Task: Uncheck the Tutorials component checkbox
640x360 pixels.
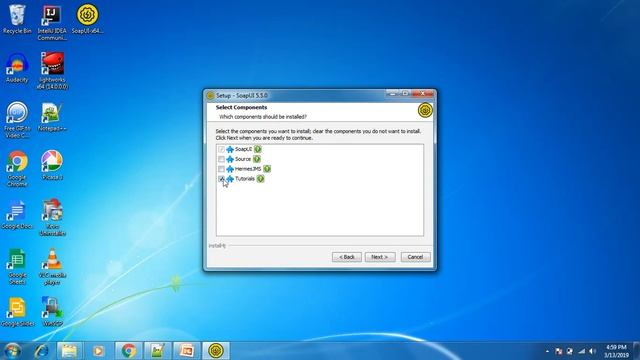Action: tap(221, 179)
